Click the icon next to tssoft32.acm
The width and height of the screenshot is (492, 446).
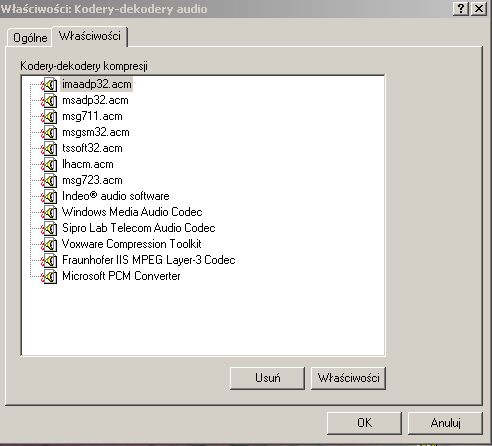49,149
